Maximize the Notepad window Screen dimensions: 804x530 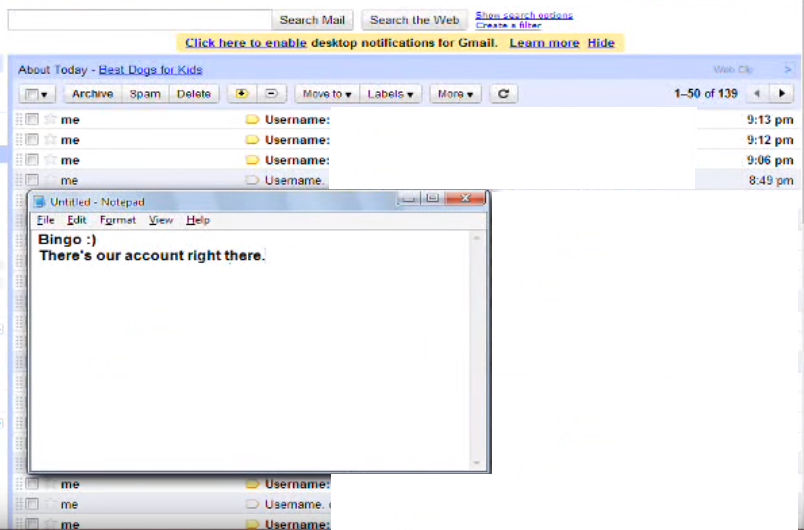(433, 198)
